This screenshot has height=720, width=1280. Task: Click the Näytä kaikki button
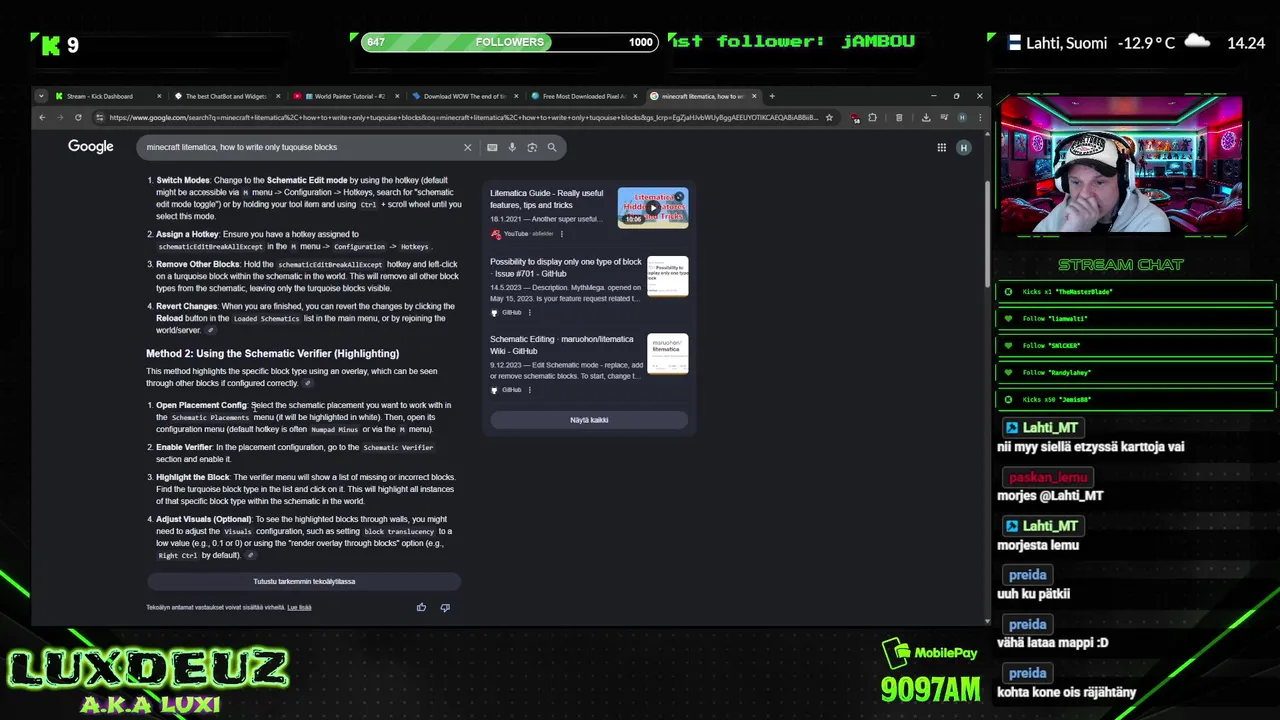click(x=589, y=420)
